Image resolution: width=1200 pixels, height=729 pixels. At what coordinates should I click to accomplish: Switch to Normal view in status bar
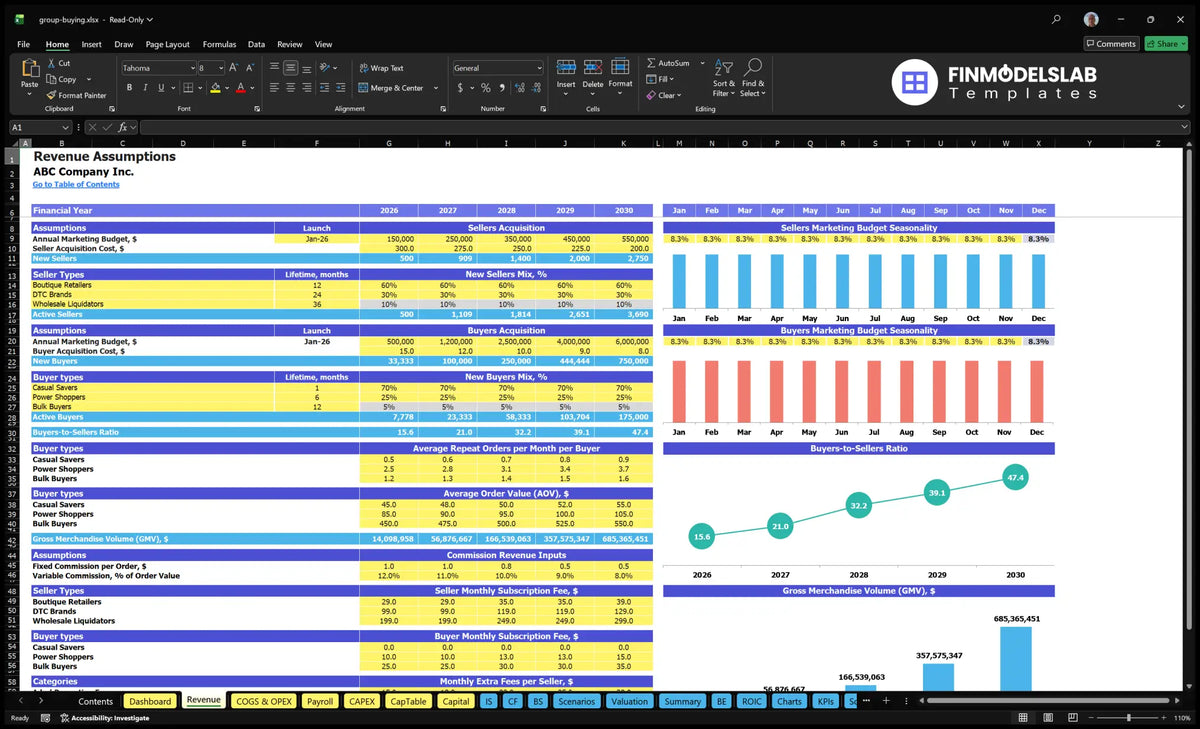click(1022, 718)
